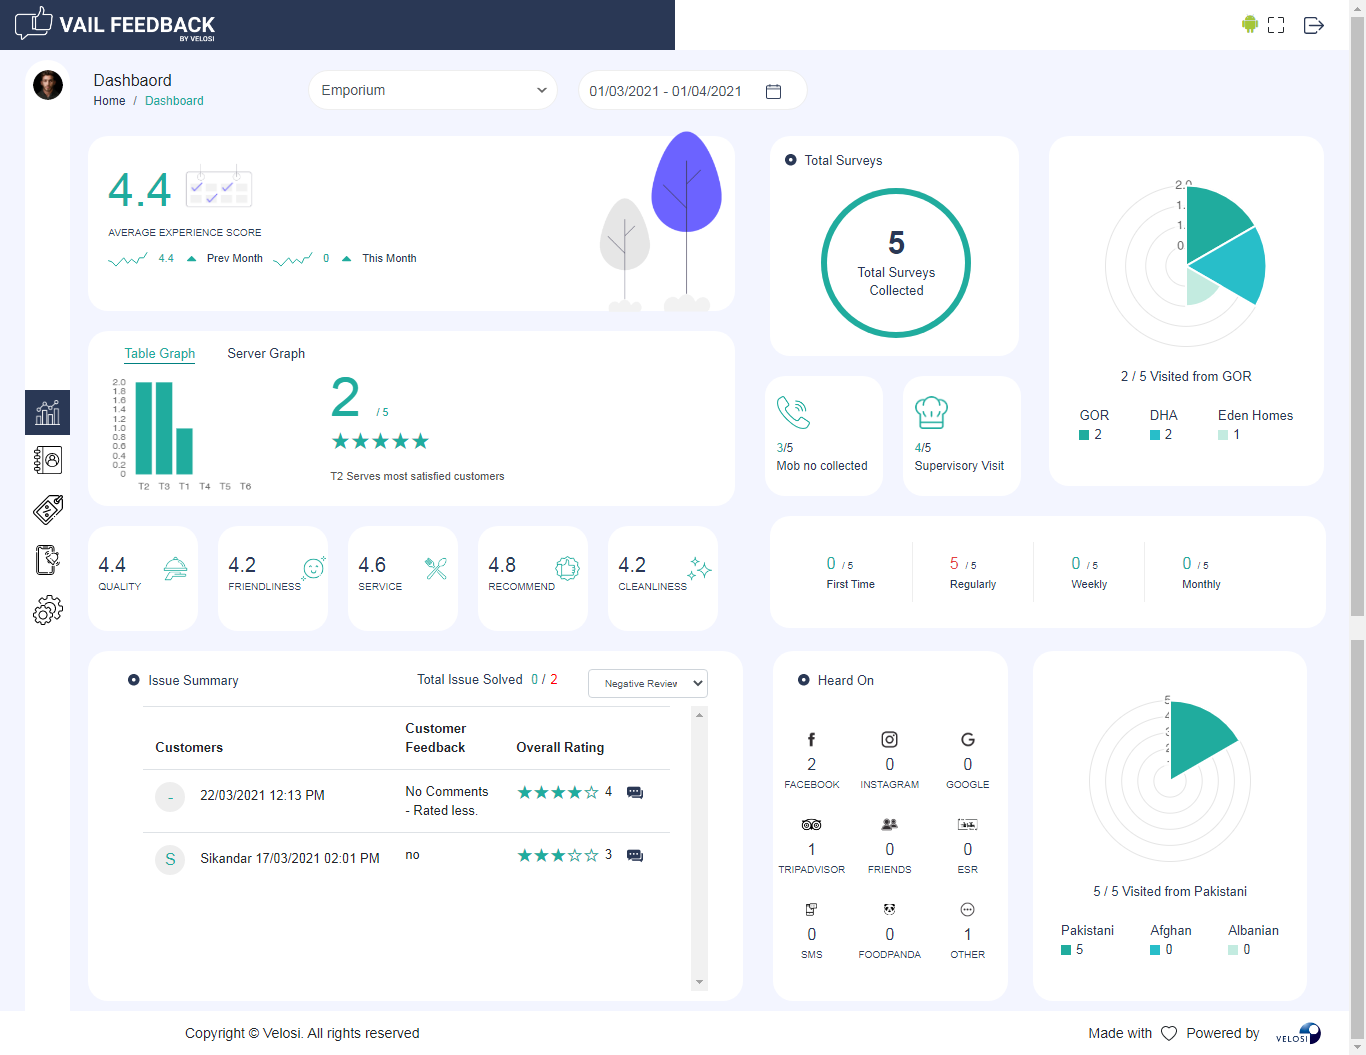Click the discount price-tag icon in the sidebar

click(x=47, y=510)
